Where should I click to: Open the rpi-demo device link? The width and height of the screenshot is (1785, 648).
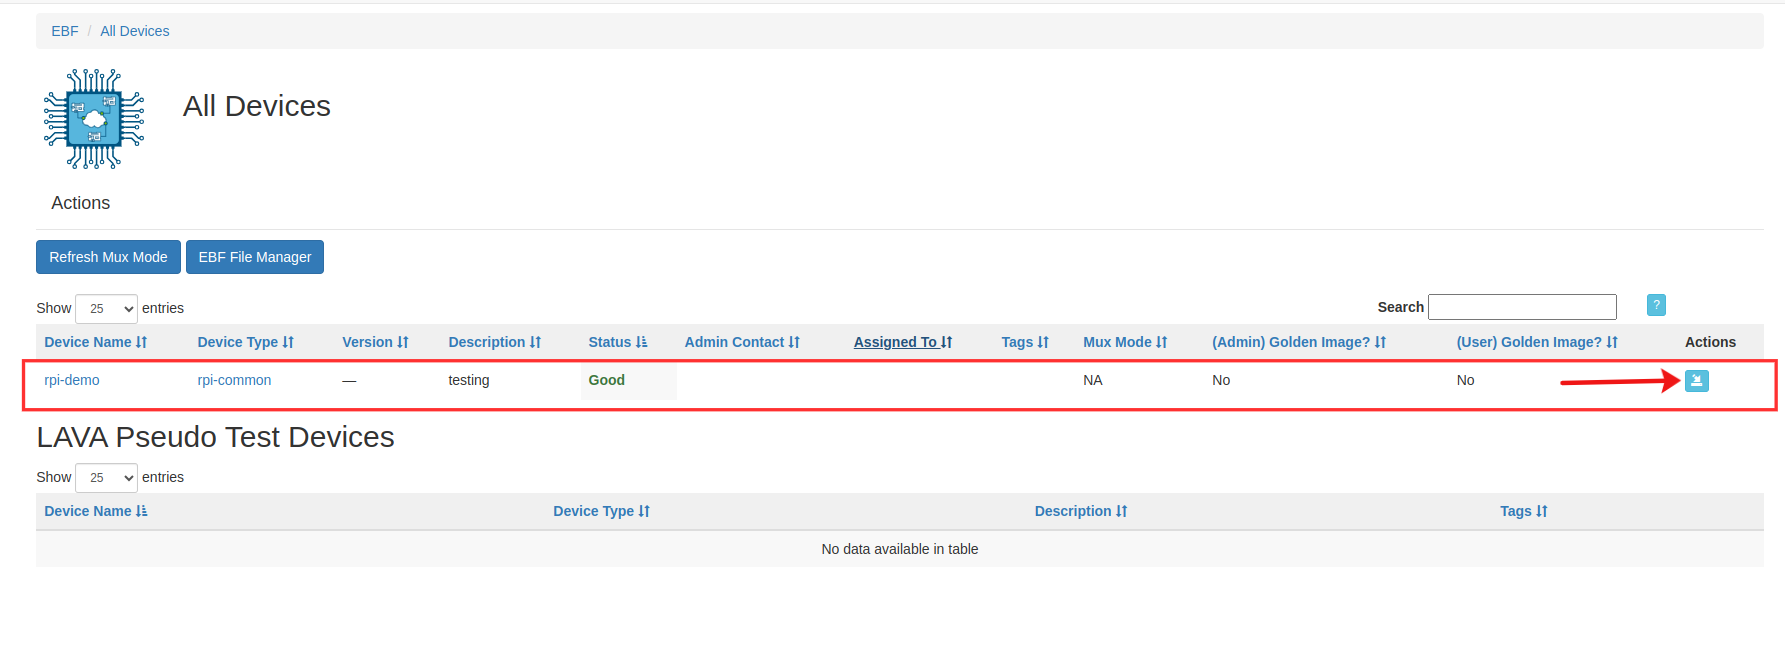(x=72, y=380)
